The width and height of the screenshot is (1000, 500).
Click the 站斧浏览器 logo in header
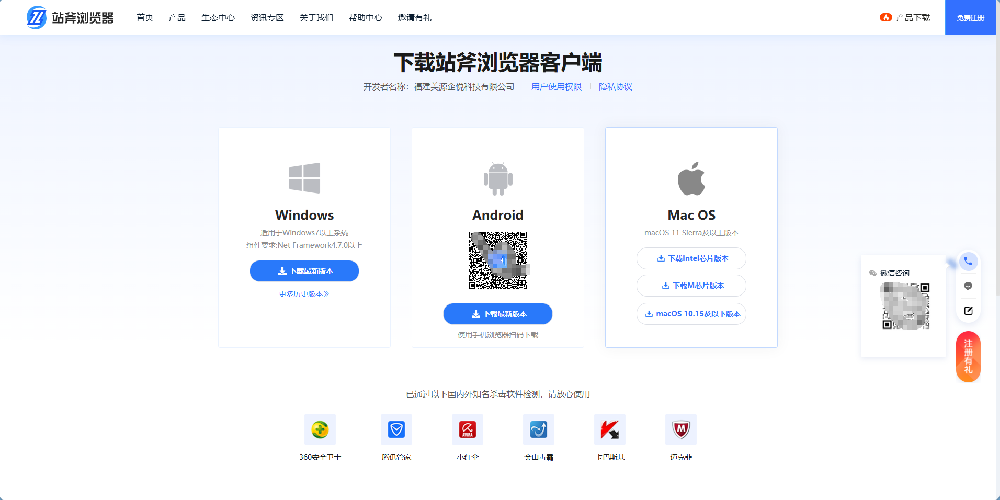click(x=70, y=17)
